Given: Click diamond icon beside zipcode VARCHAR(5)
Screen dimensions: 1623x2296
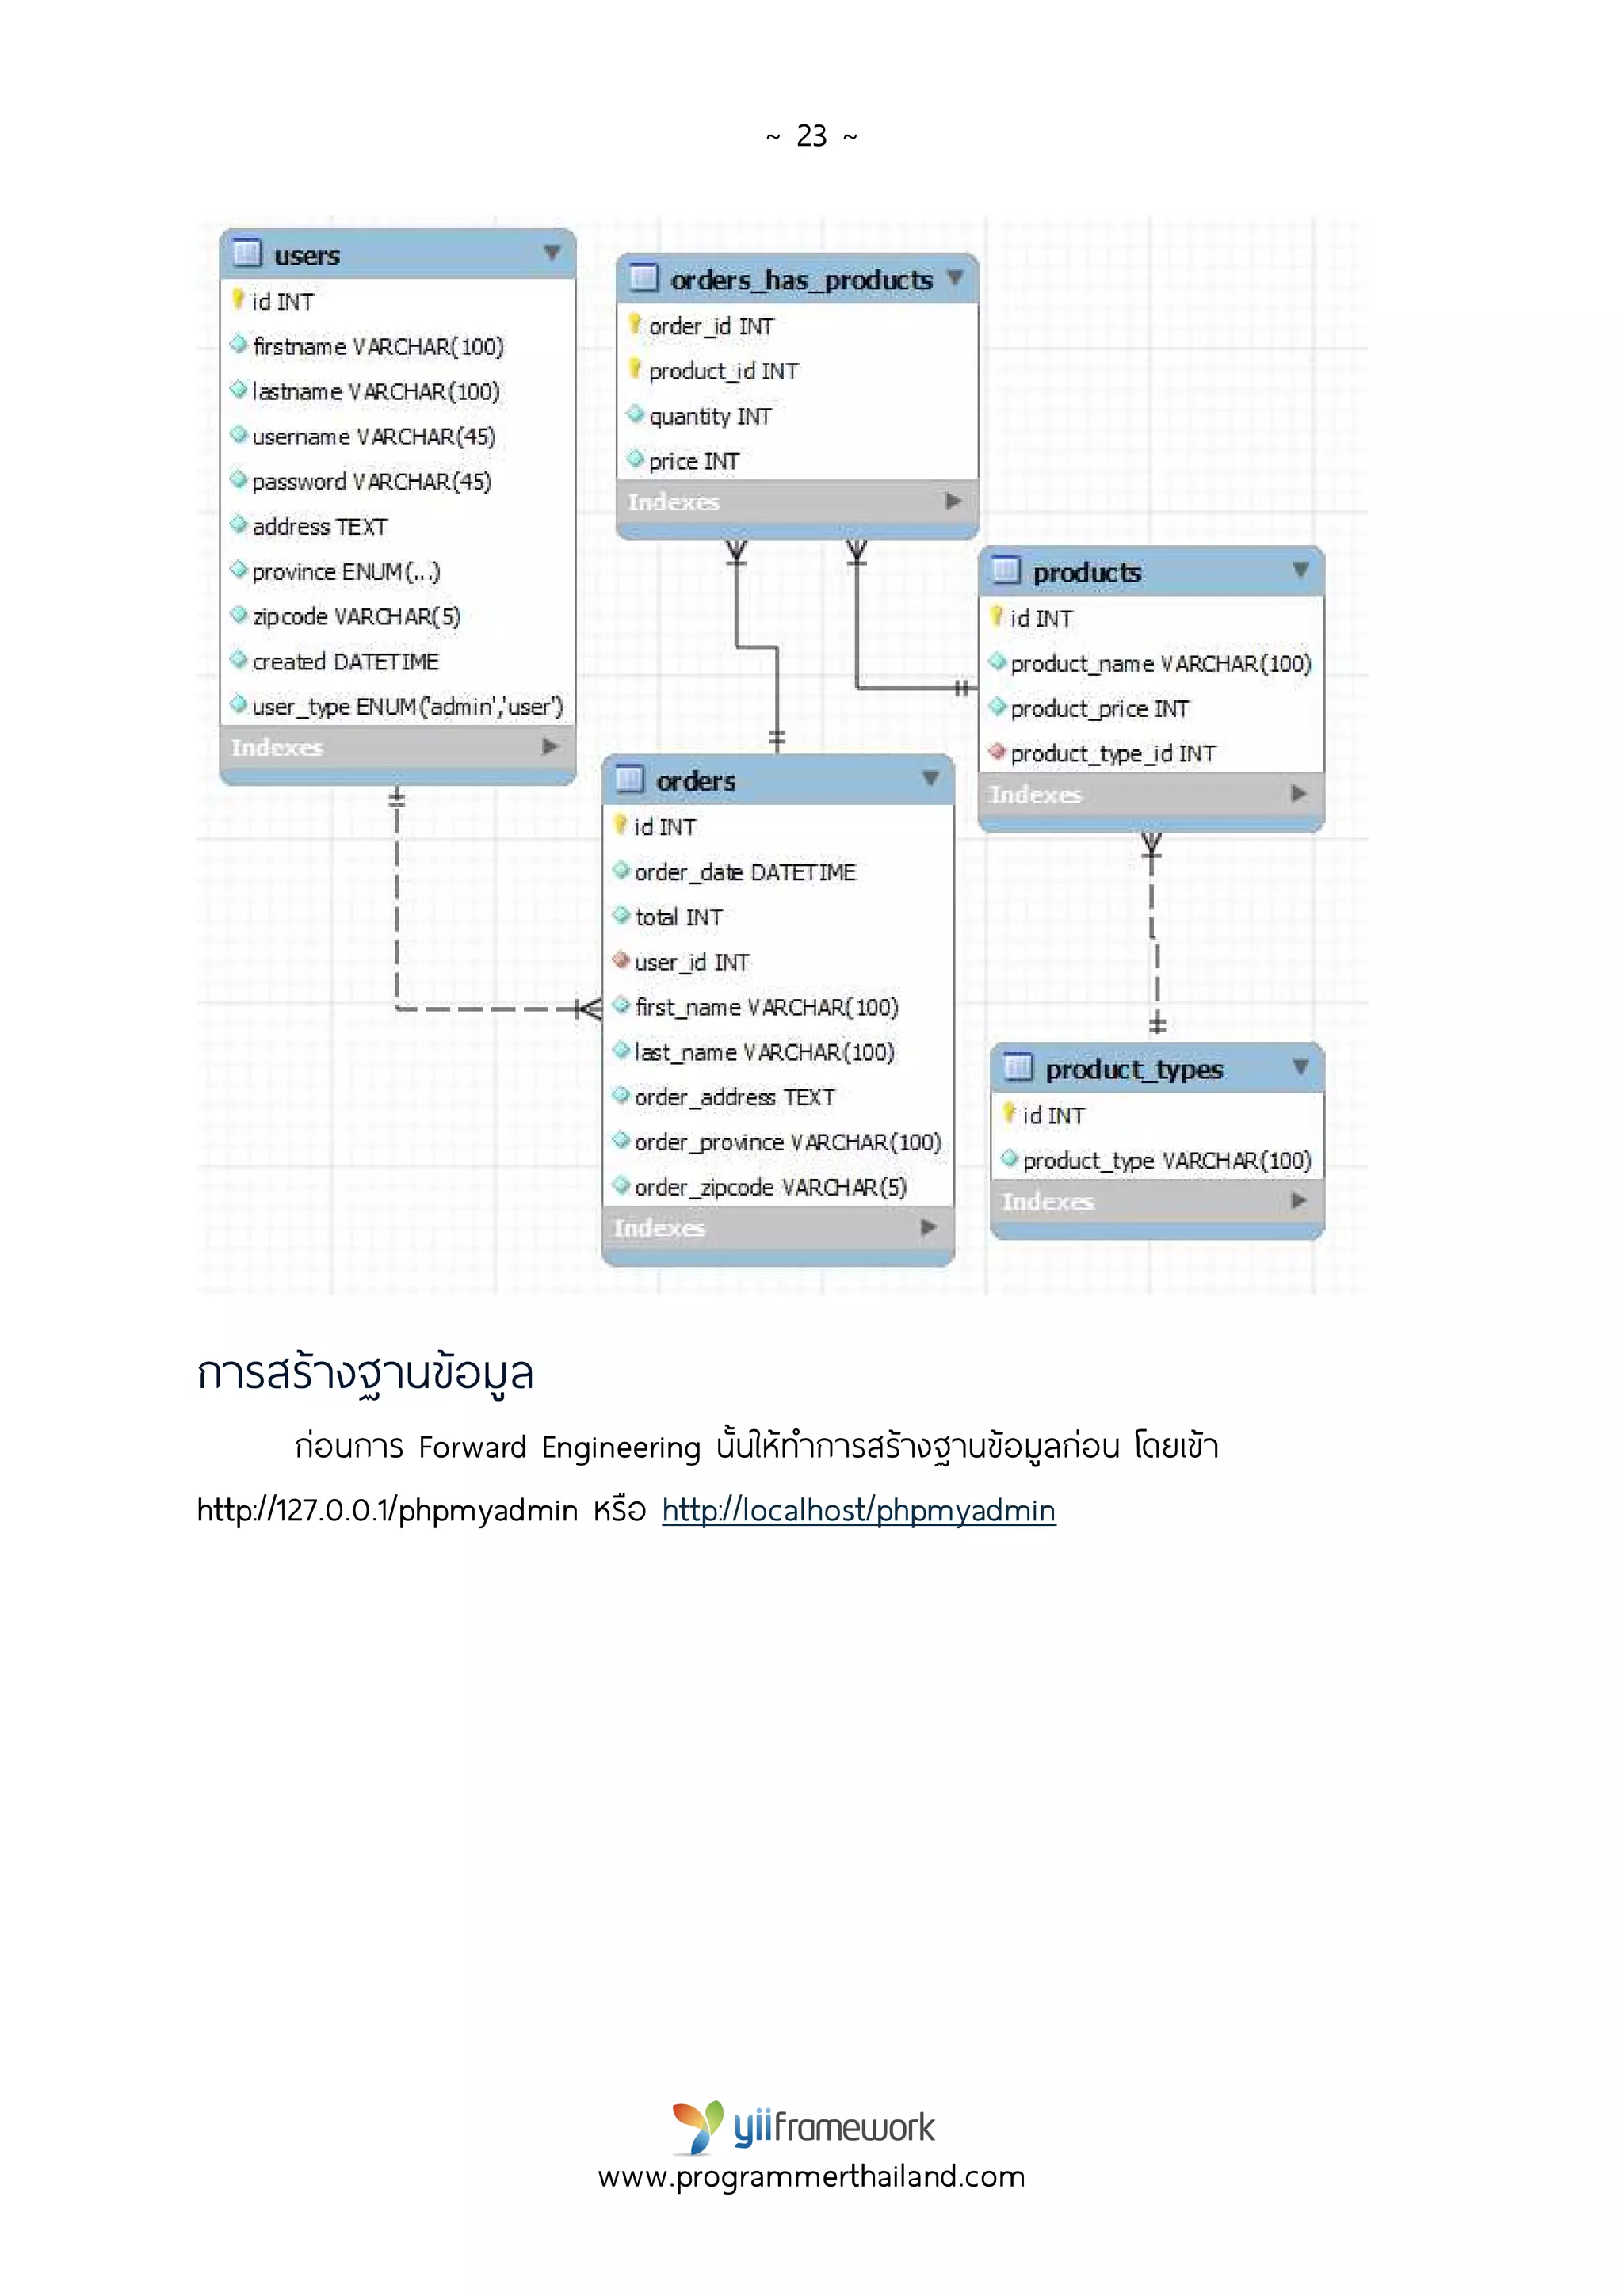Looking at the screenshot, I should pyautogui.click(x=238, y=614).
